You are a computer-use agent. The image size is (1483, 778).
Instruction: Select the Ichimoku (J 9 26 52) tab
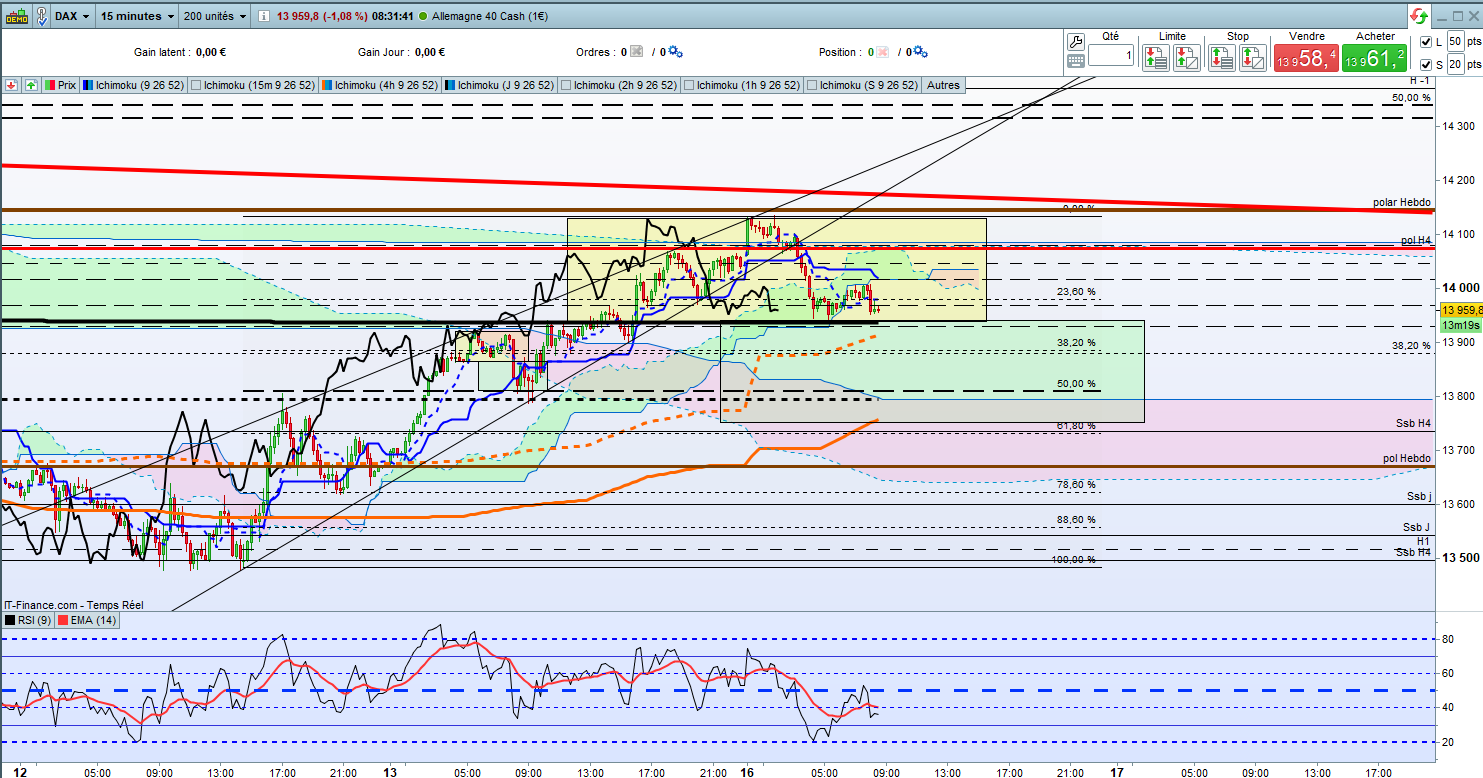click(499, 85)
